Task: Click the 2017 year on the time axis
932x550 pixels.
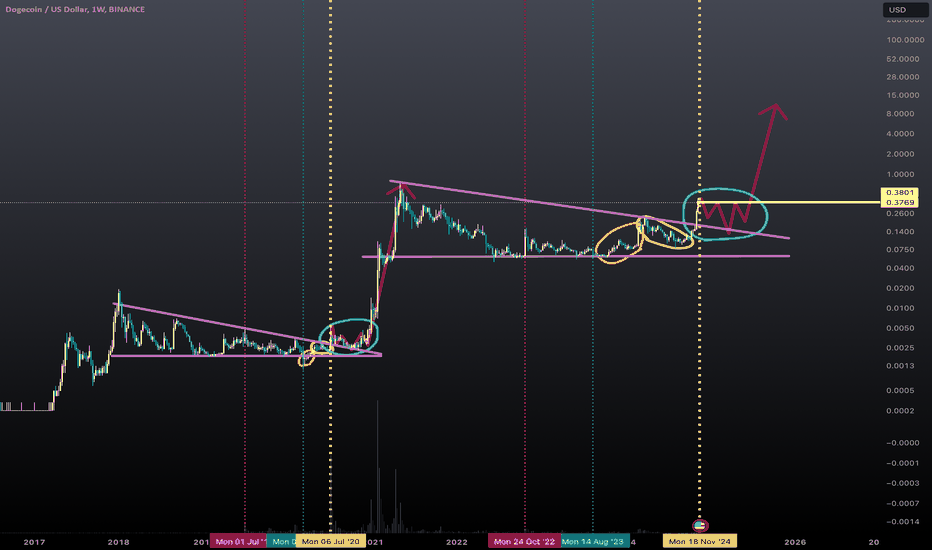Action: point(34,542)
